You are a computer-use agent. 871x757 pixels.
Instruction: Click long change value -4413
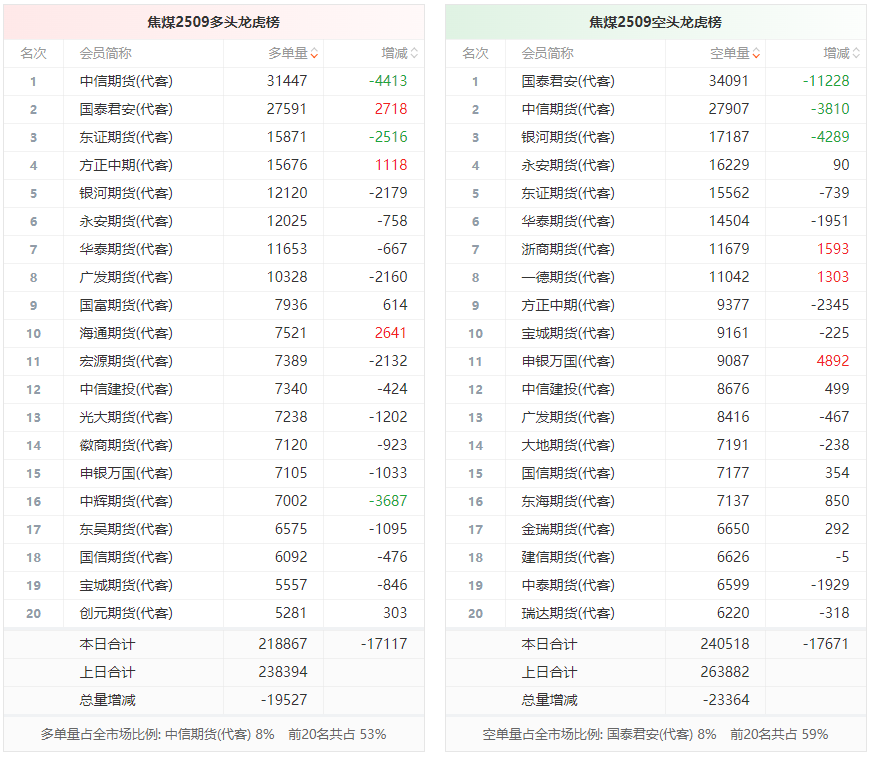click(388, 81)
